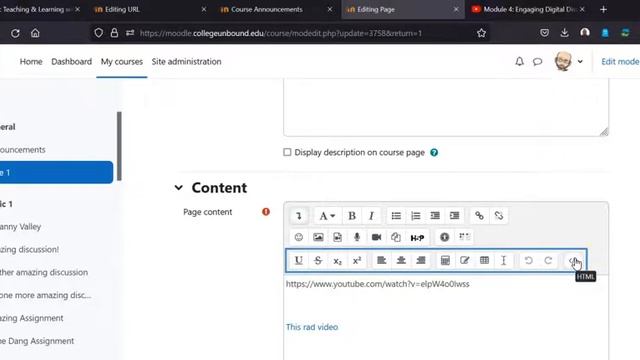Open My courses

tap(122, 62)
